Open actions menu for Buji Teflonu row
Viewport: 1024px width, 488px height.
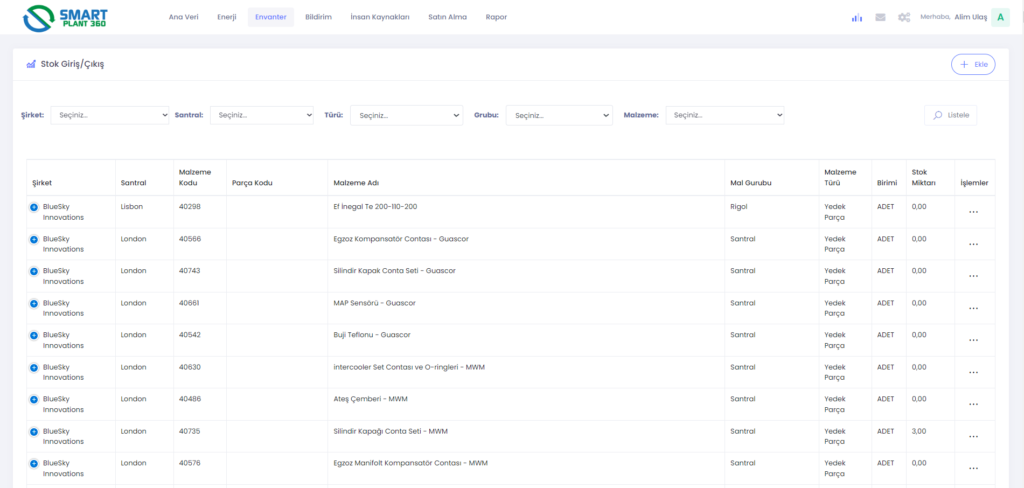(973, 340)
